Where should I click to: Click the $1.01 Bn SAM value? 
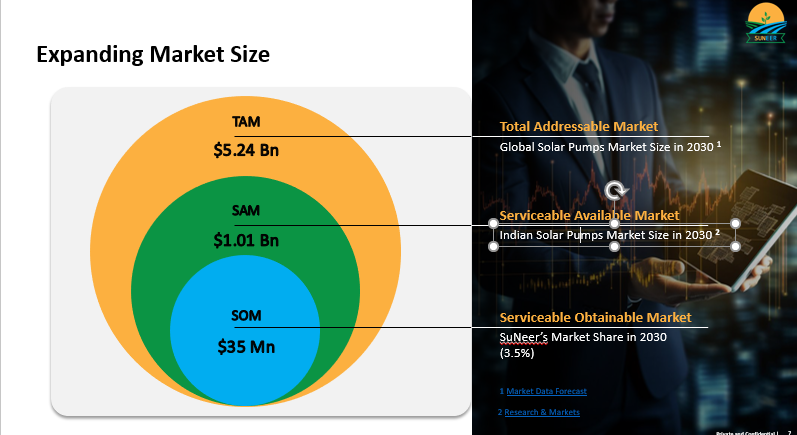pos(246,240)
